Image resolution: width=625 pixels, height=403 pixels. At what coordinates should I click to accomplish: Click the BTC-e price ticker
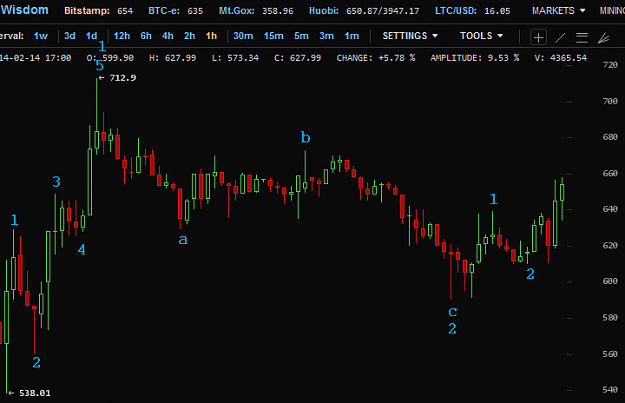(175, 11)
